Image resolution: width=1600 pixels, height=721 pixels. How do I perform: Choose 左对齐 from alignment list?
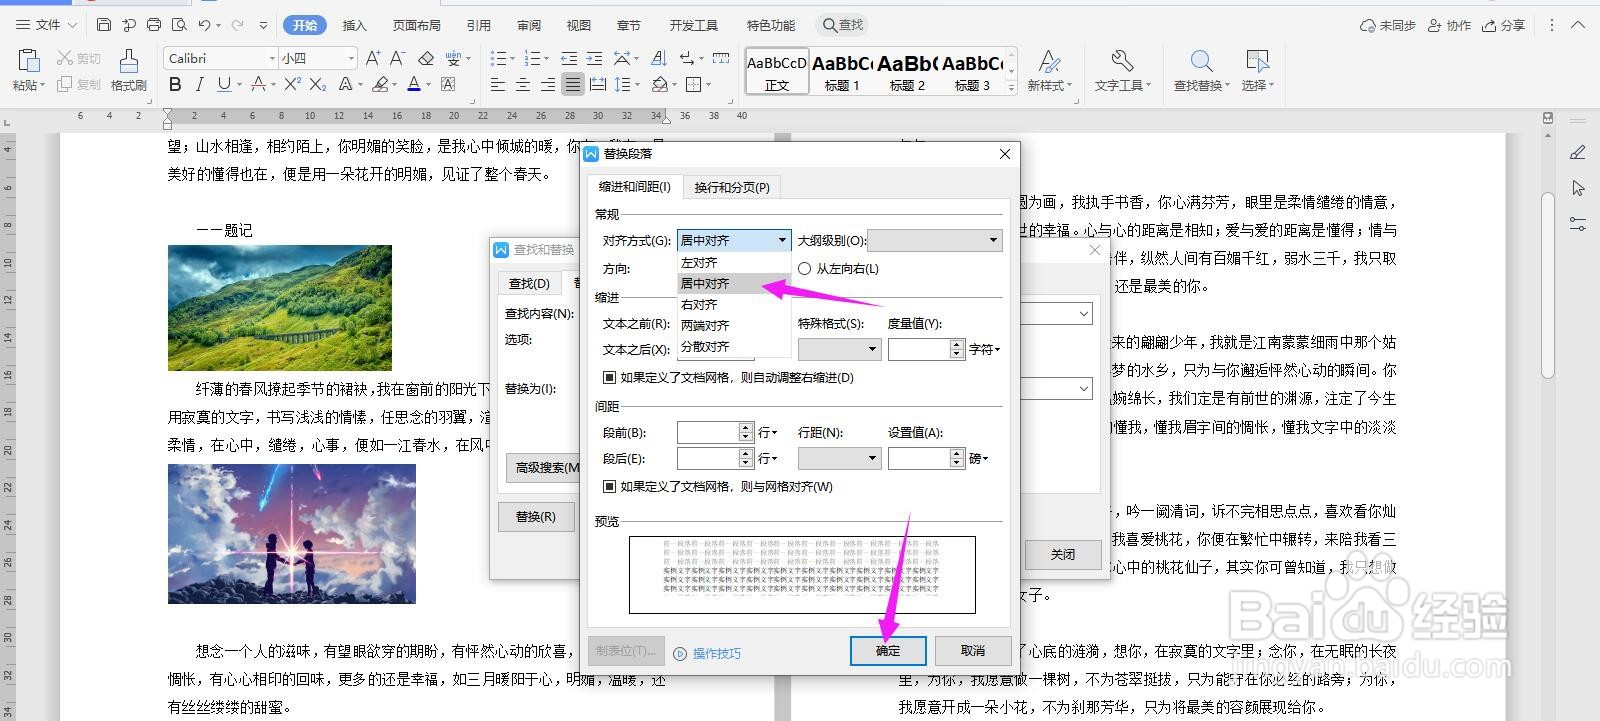734,262
